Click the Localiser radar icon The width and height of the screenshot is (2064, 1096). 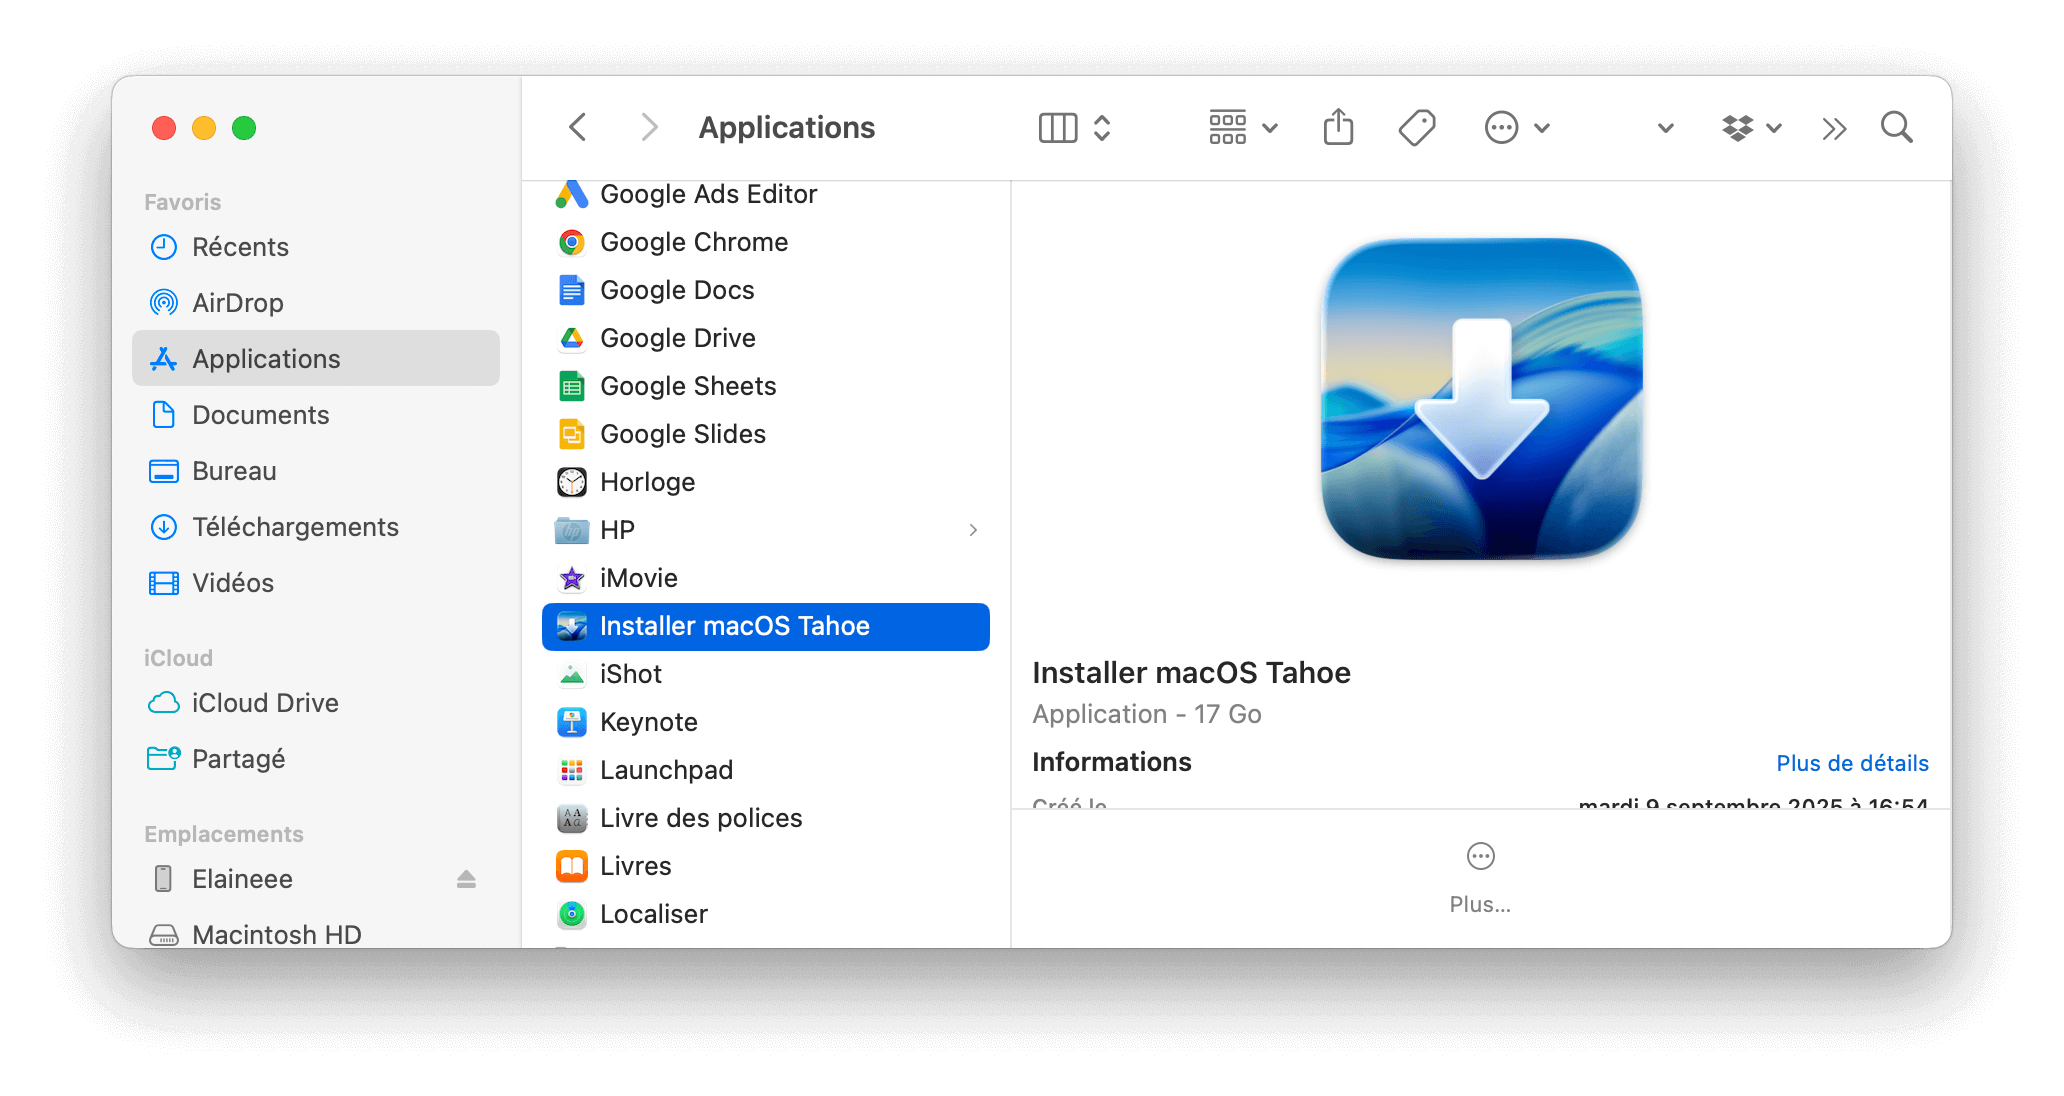click(572, 914)
